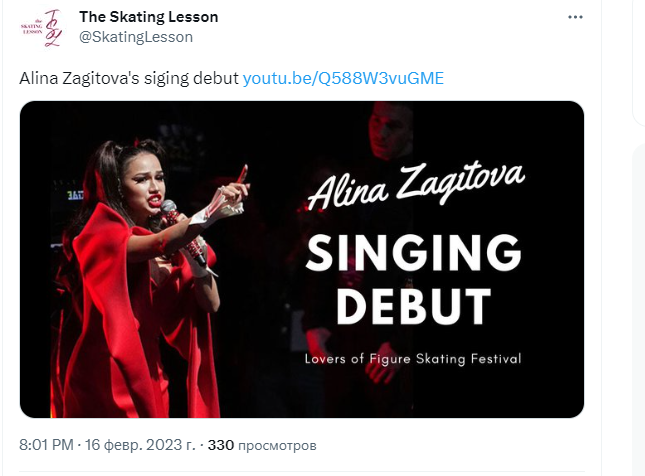The width and height of the screenshot is (645, 476).
Task: Click the word "DEBUT" in the thumbnail
Action: point(413,305)
